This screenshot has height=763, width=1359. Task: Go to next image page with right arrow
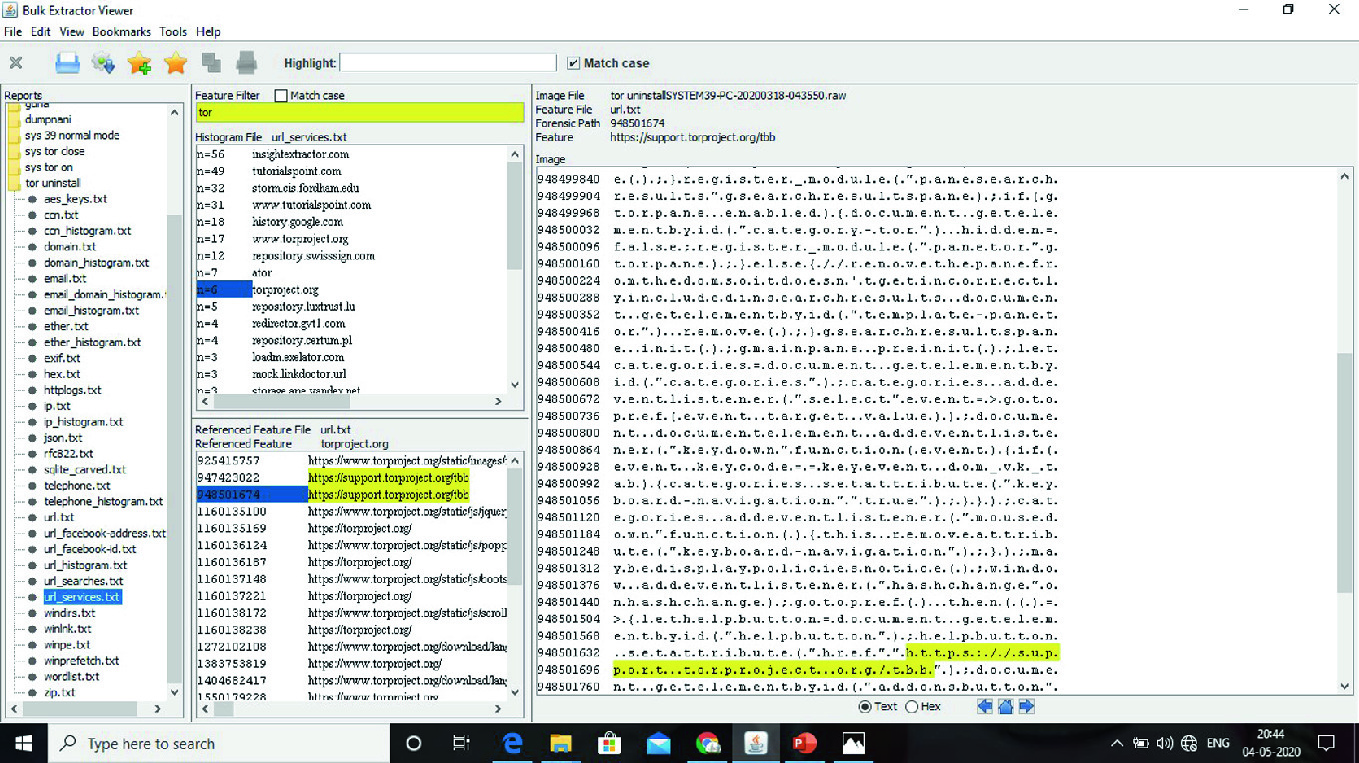coord(1026,707)
